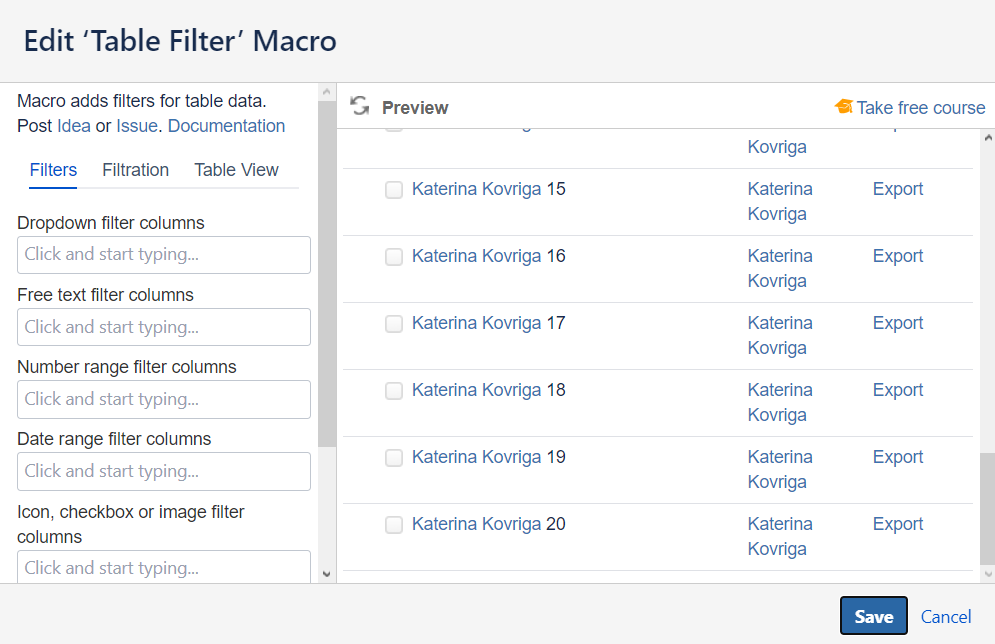Cancel editing the macro
995x644 pixels.
pyautogui.click(x=946, y=617)
